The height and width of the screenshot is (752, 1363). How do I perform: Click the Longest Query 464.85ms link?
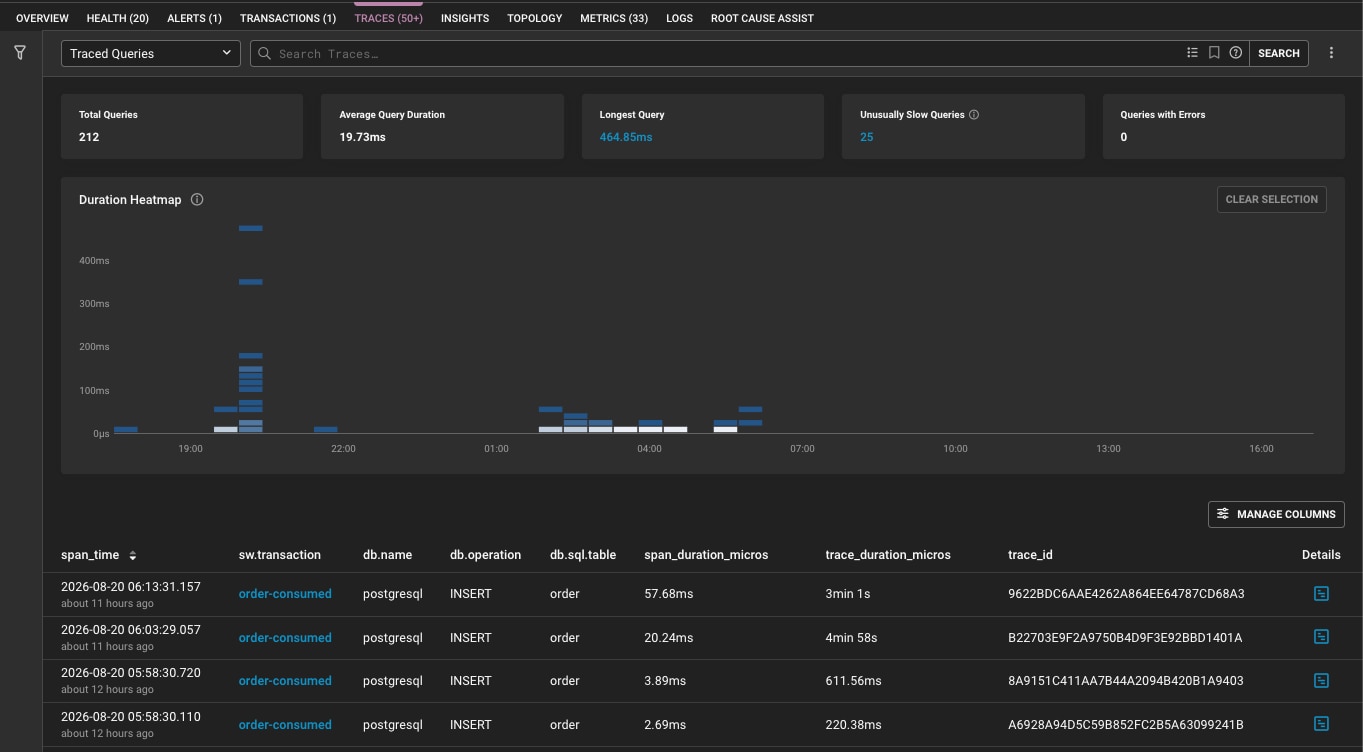click(626, 137)
